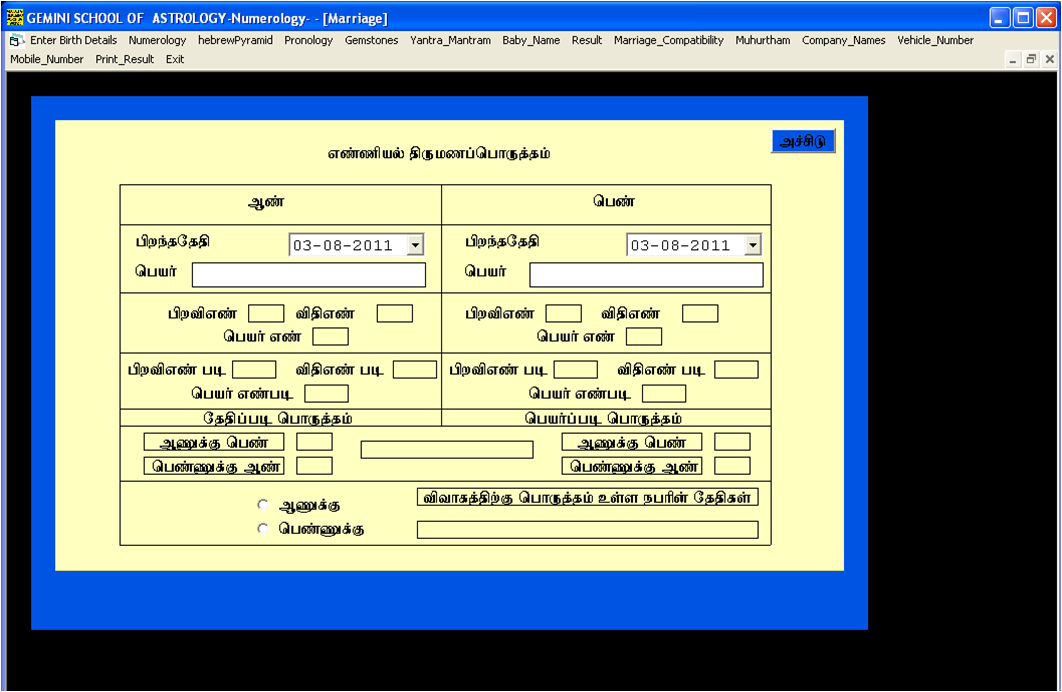1062x692 pixels.
Task: Open the Enter Birth Details menu
Action: (73, 40)
